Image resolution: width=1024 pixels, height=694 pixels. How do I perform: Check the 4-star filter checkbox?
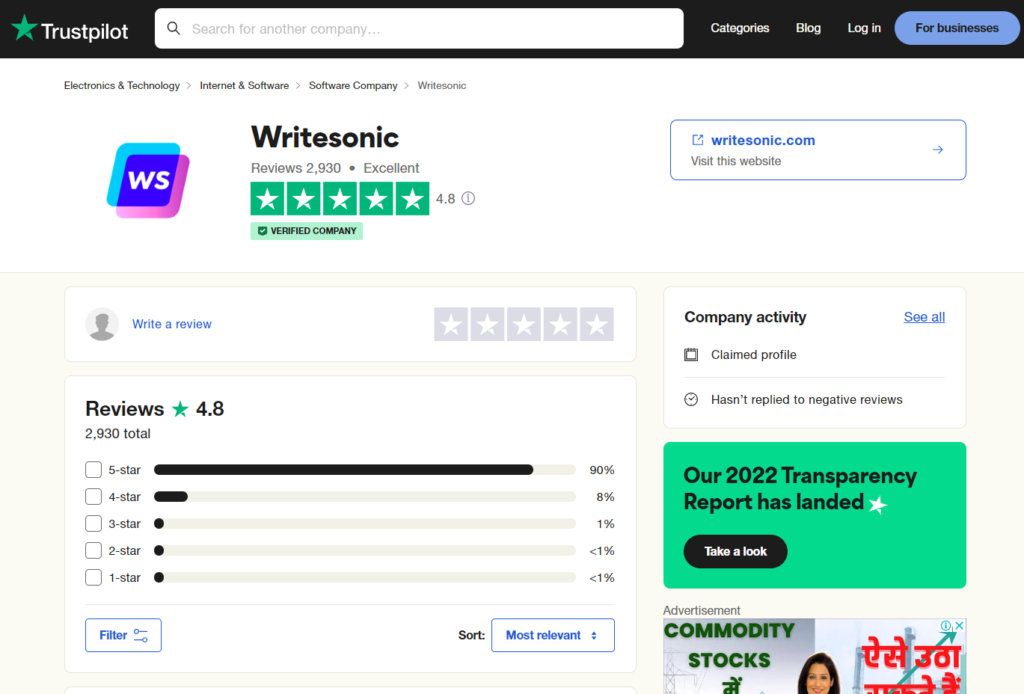[x=93, y=497]
